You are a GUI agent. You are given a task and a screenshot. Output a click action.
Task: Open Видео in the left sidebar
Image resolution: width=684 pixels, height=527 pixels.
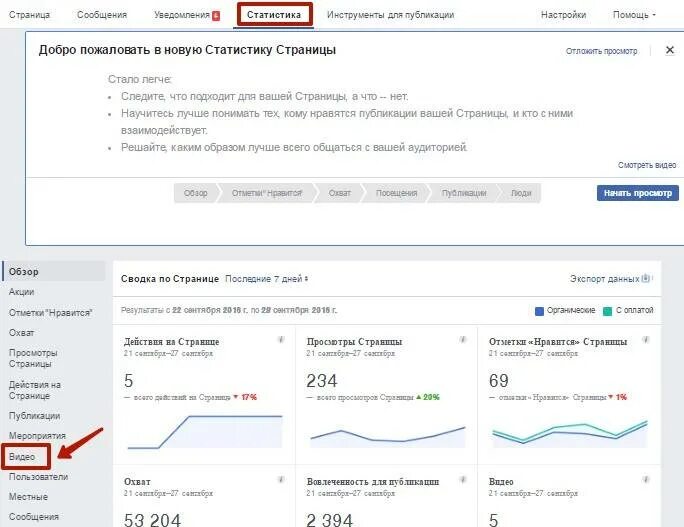[x=22, y=457]
